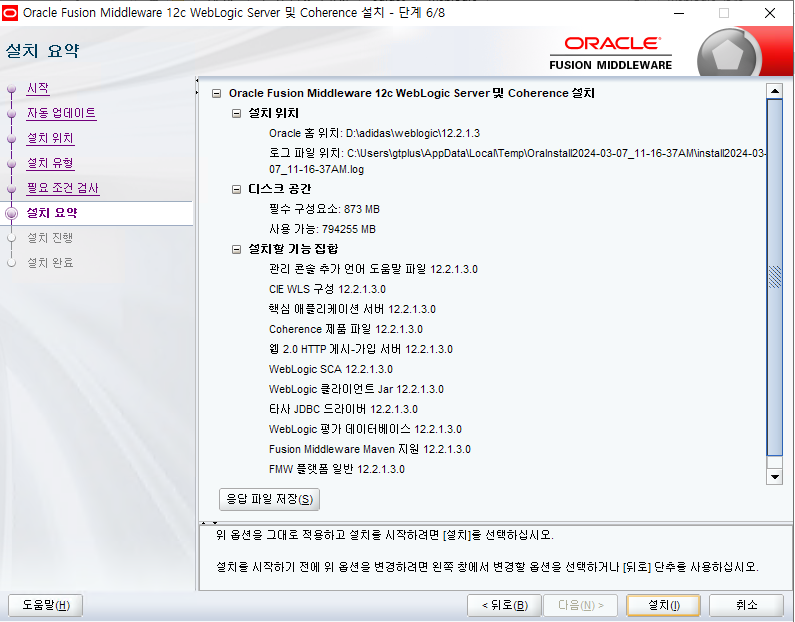Click the 시작 step bullet marker
The height and width of the screenshot is (622, 795).
[x=12, y=89]
